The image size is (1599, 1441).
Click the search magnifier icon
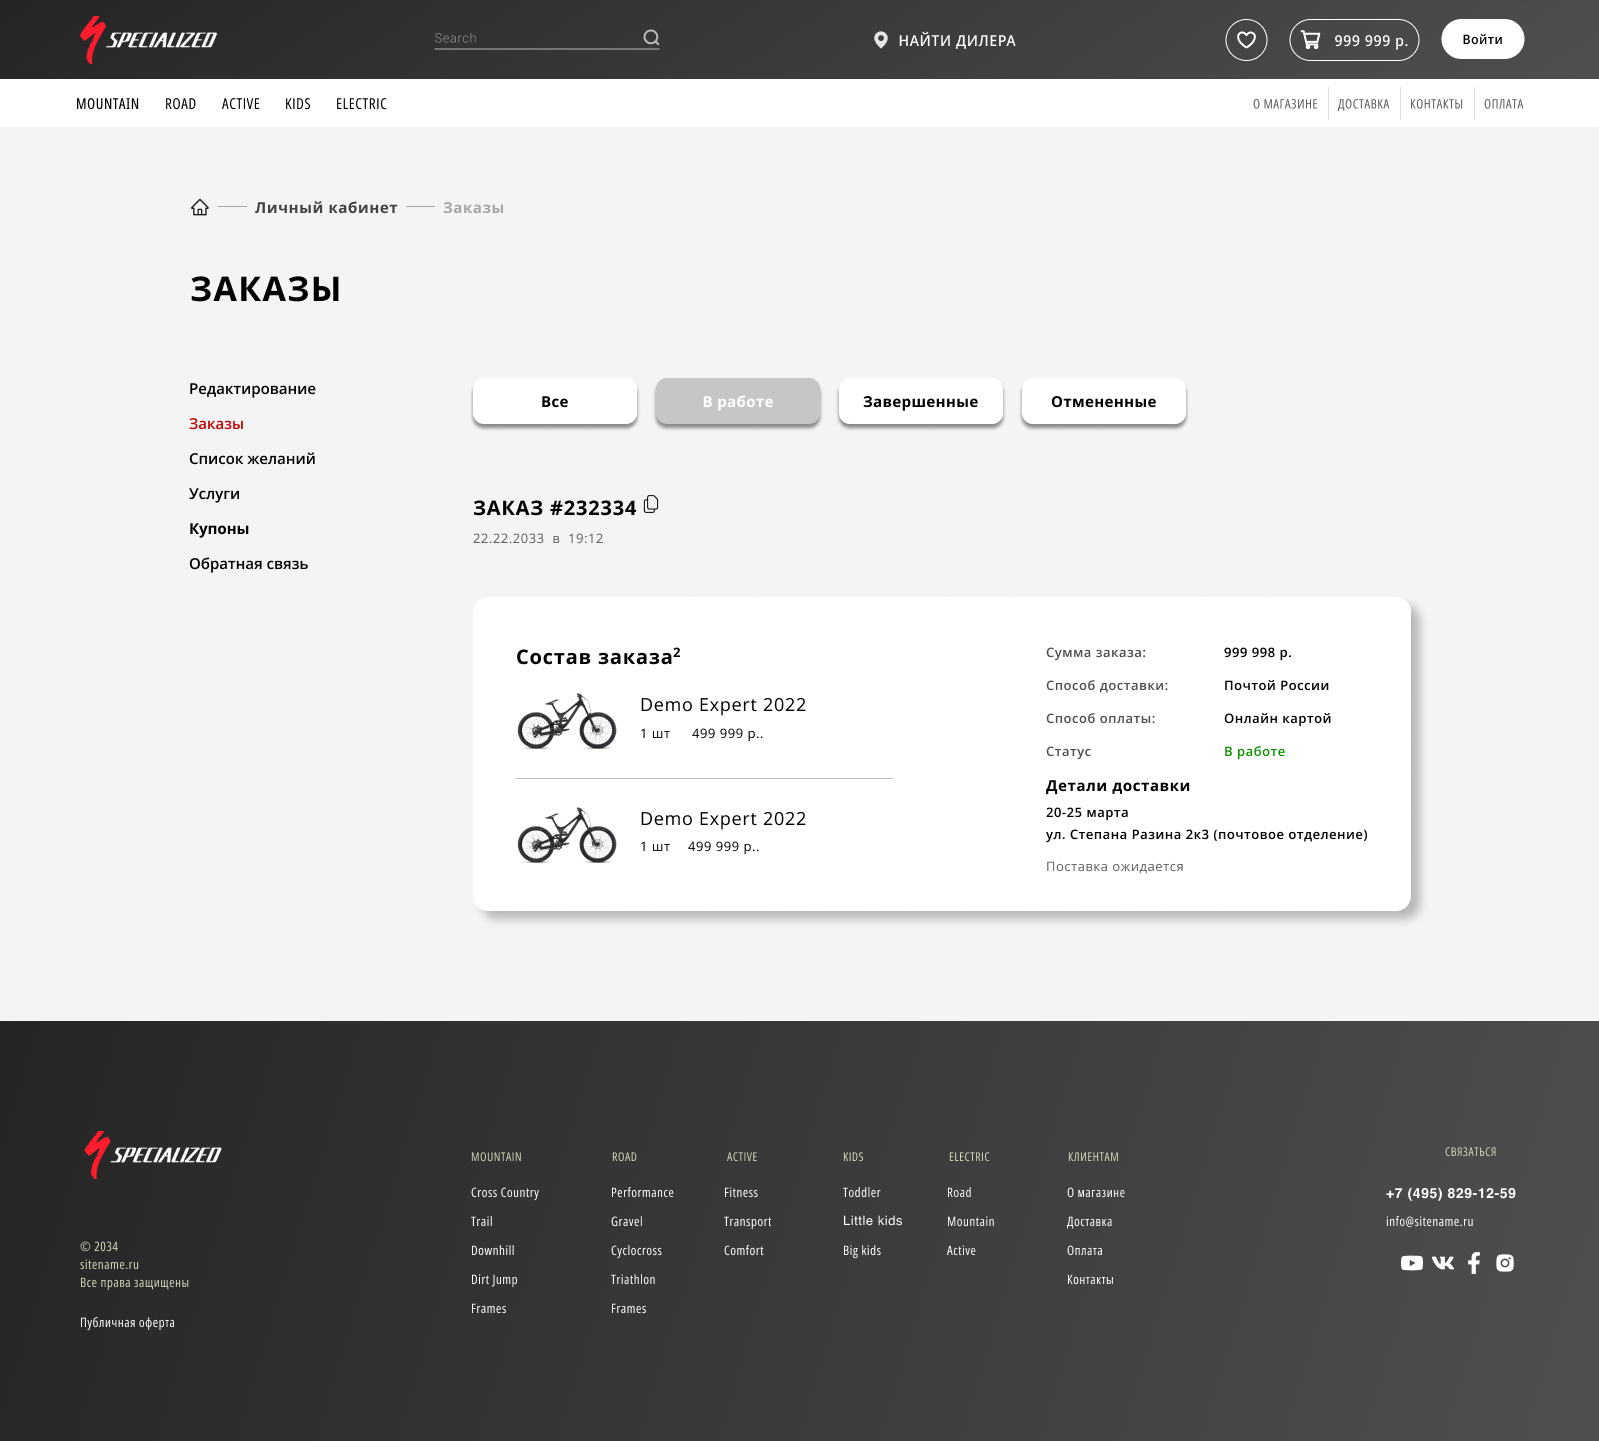pyautogui.click(x=651, y=38)
